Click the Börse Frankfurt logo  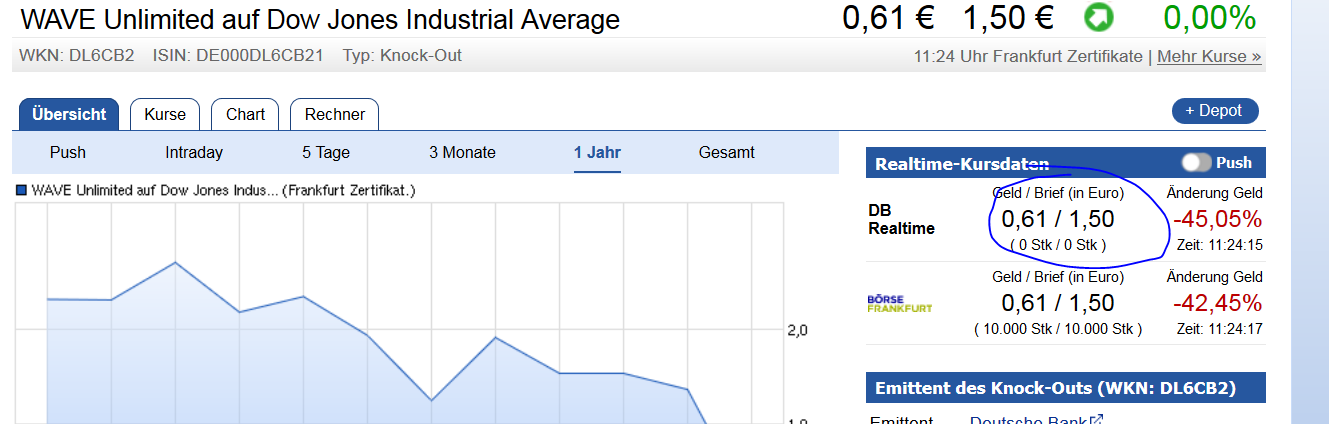[899, 304]
